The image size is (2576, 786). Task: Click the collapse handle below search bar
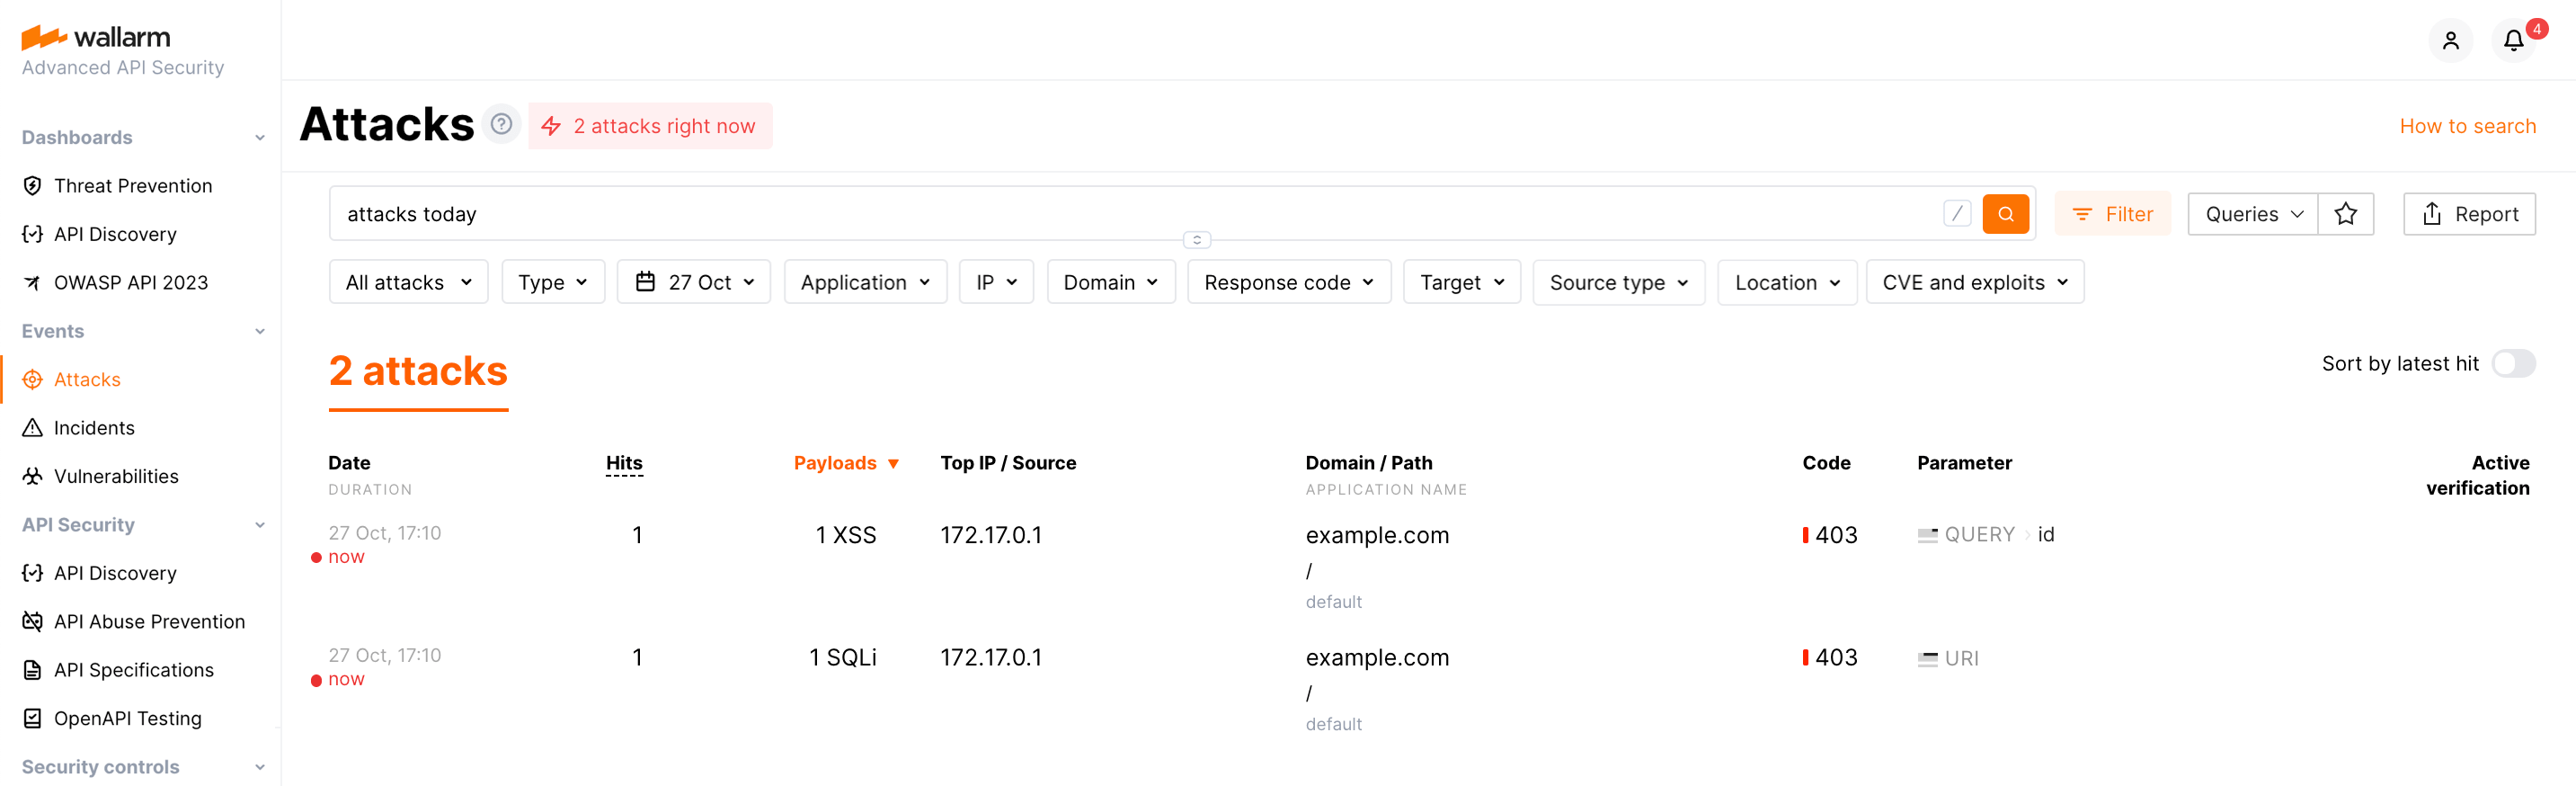pyautogui.click(x=1196, y=240)
